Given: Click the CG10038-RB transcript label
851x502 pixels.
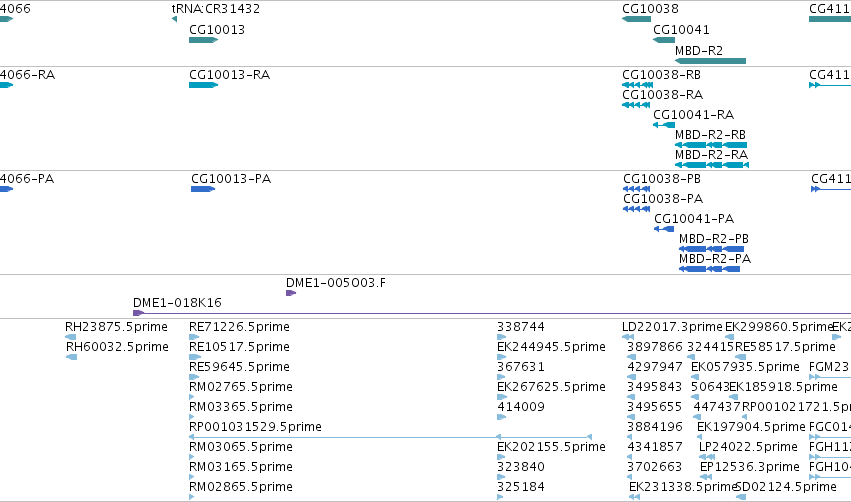Looking at the screenshot, I should click(661, 75).
